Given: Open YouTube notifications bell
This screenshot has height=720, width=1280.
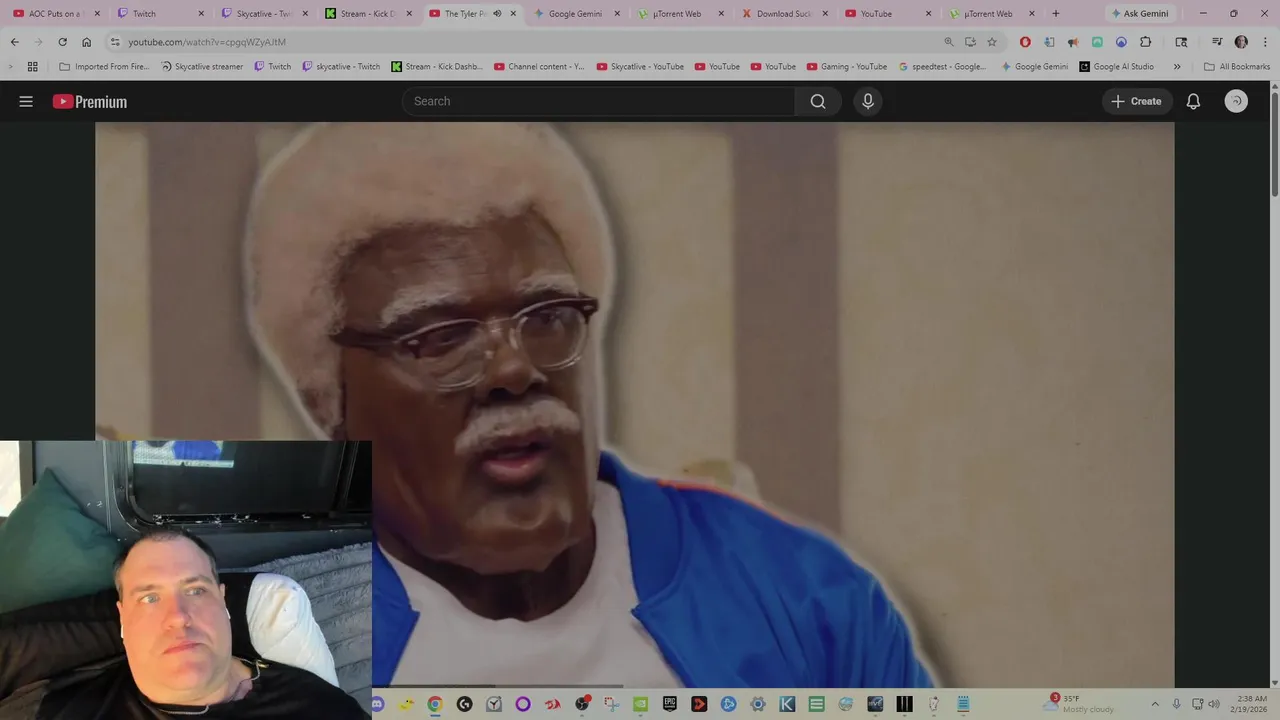Looking at the screenshot, I should click(x=1193, y=101).
